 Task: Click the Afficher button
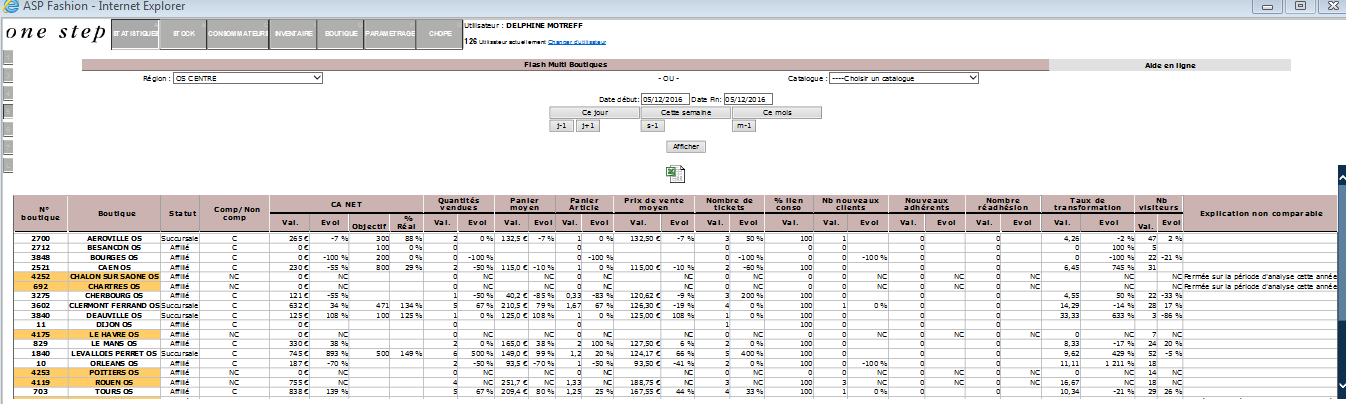pyautogui.click(x=686, y=147)
